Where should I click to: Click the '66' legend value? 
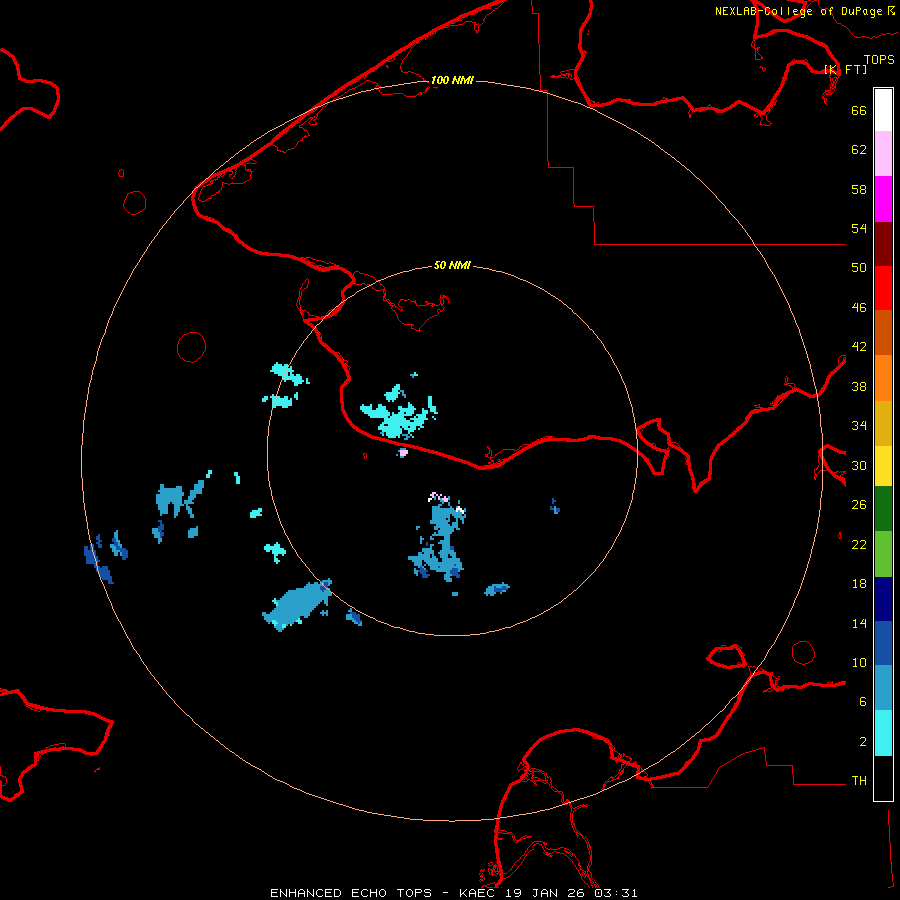[859, 110]
